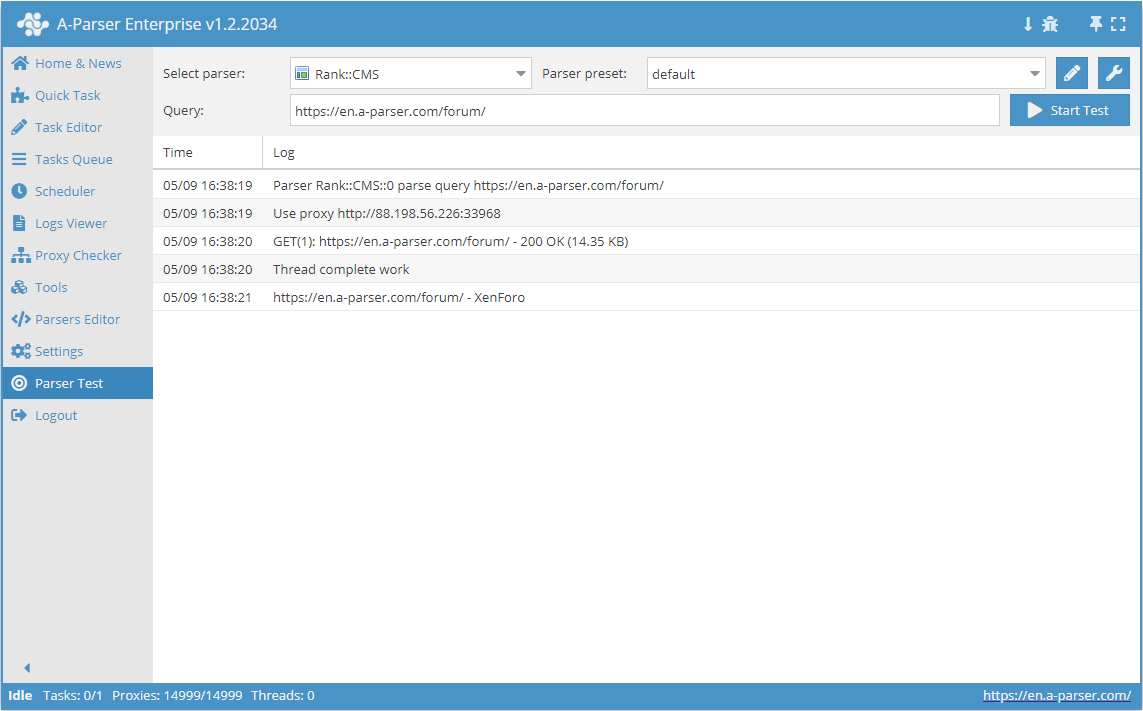The width and height of the screenshot is (1143, 711).
Task: Expand the Parser preset dropdown
Action: coord(845,74)
